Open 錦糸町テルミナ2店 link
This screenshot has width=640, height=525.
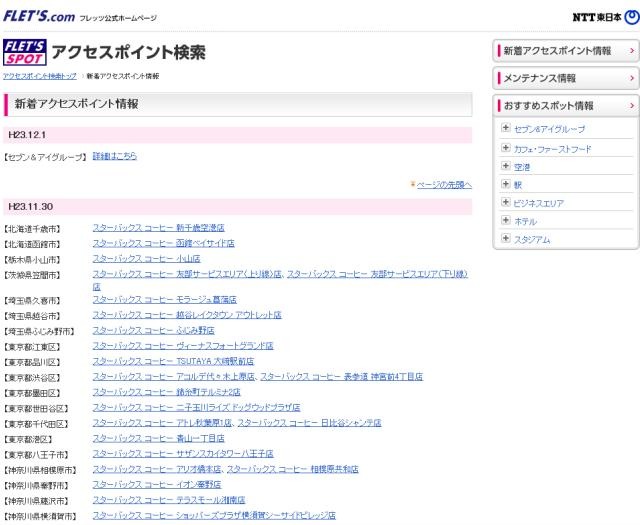[166, 392]
